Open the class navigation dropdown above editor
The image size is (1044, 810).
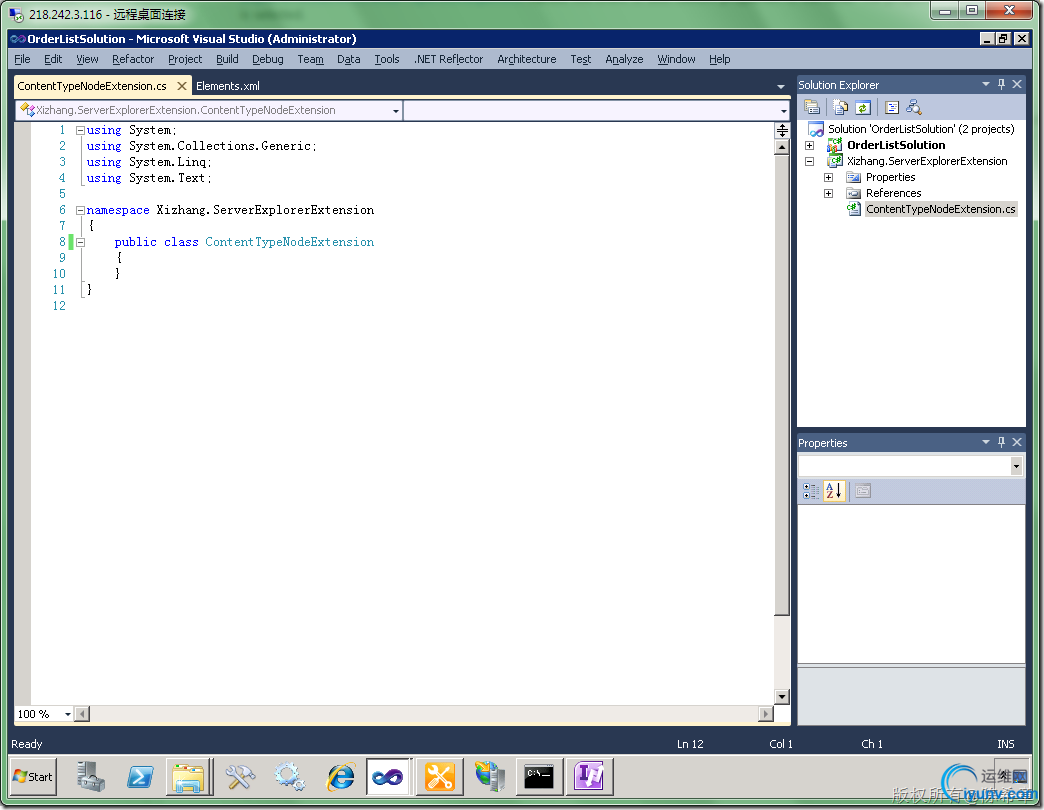[x=396, y=111]
